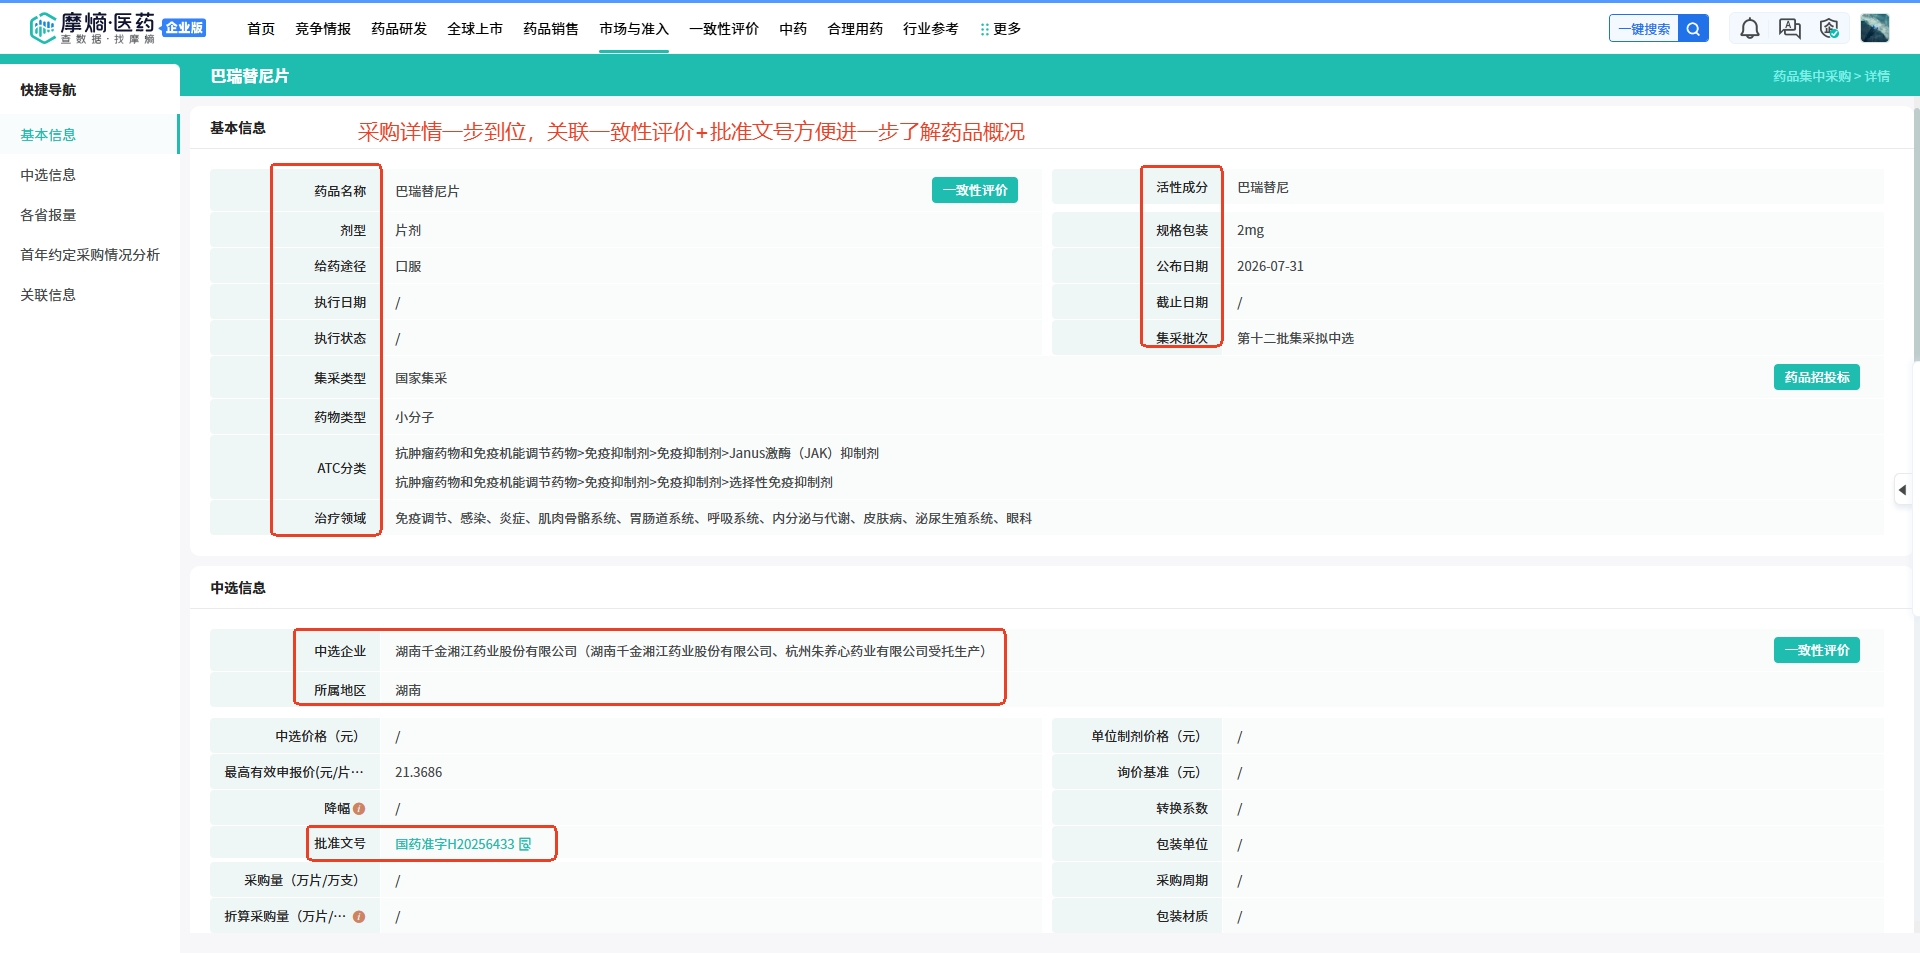This screenshot has height=953, width=1920.
Task: Click the Janus激酶 ATC classification line
Action: point(637,453)
